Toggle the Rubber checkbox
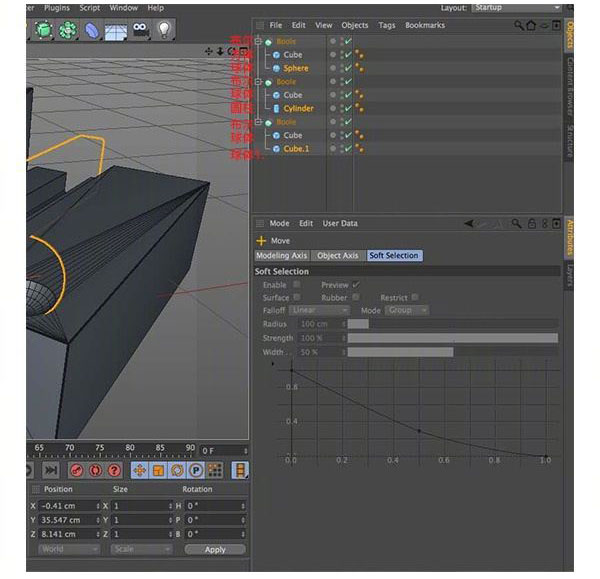The image size is (600, 579). pos(356,297)
